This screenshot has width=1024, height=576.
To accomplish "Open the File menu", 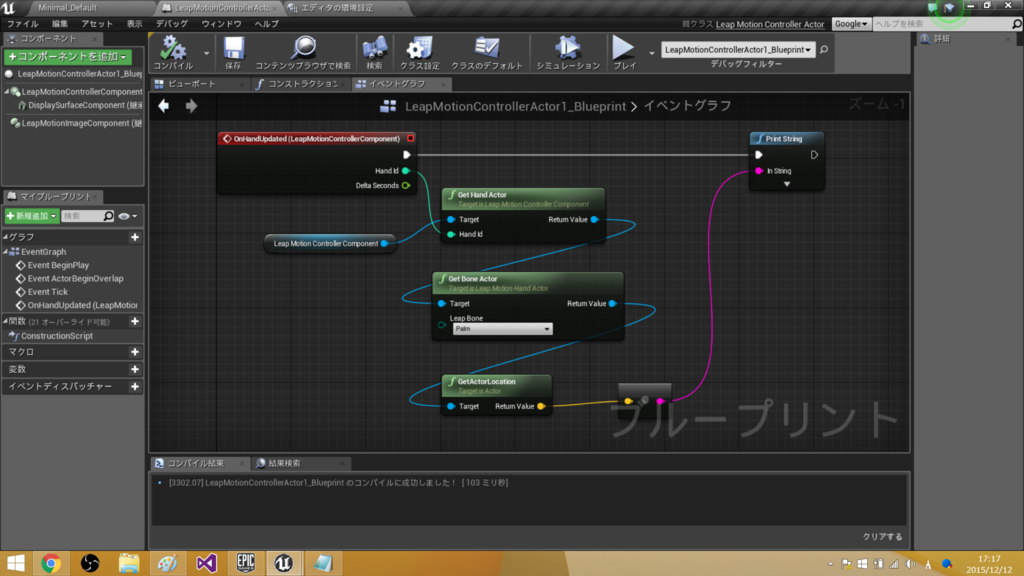I will (23, 24).
